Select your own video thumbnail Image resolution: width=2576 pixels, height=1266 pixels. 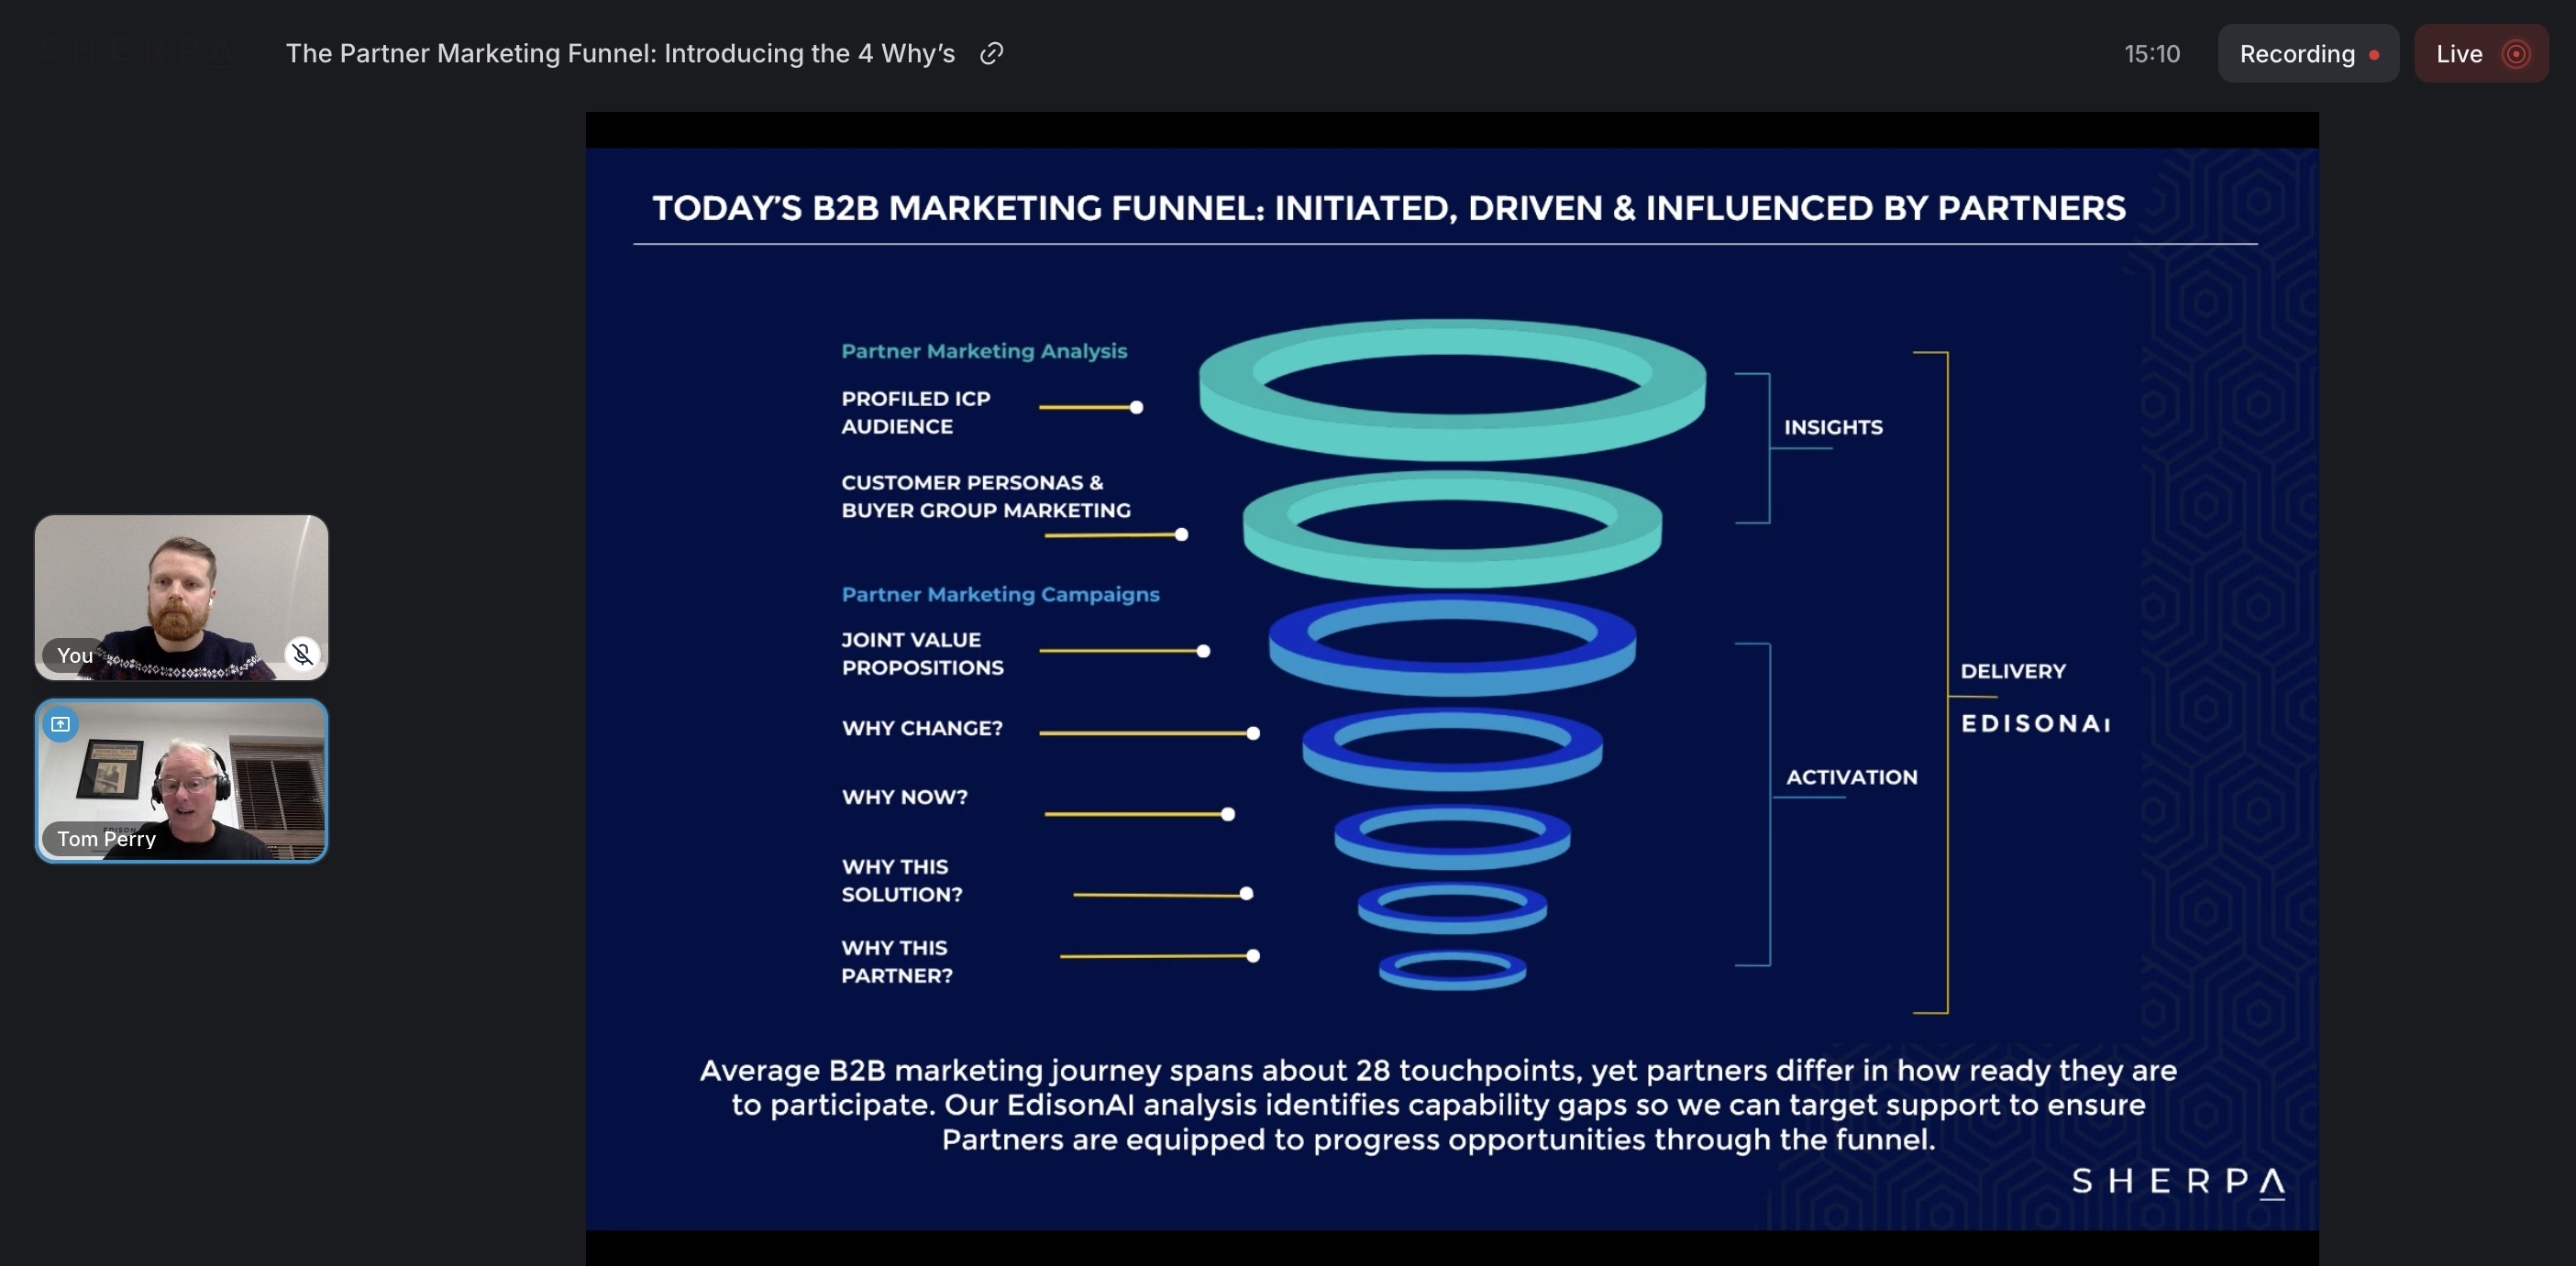click(181, 597)
